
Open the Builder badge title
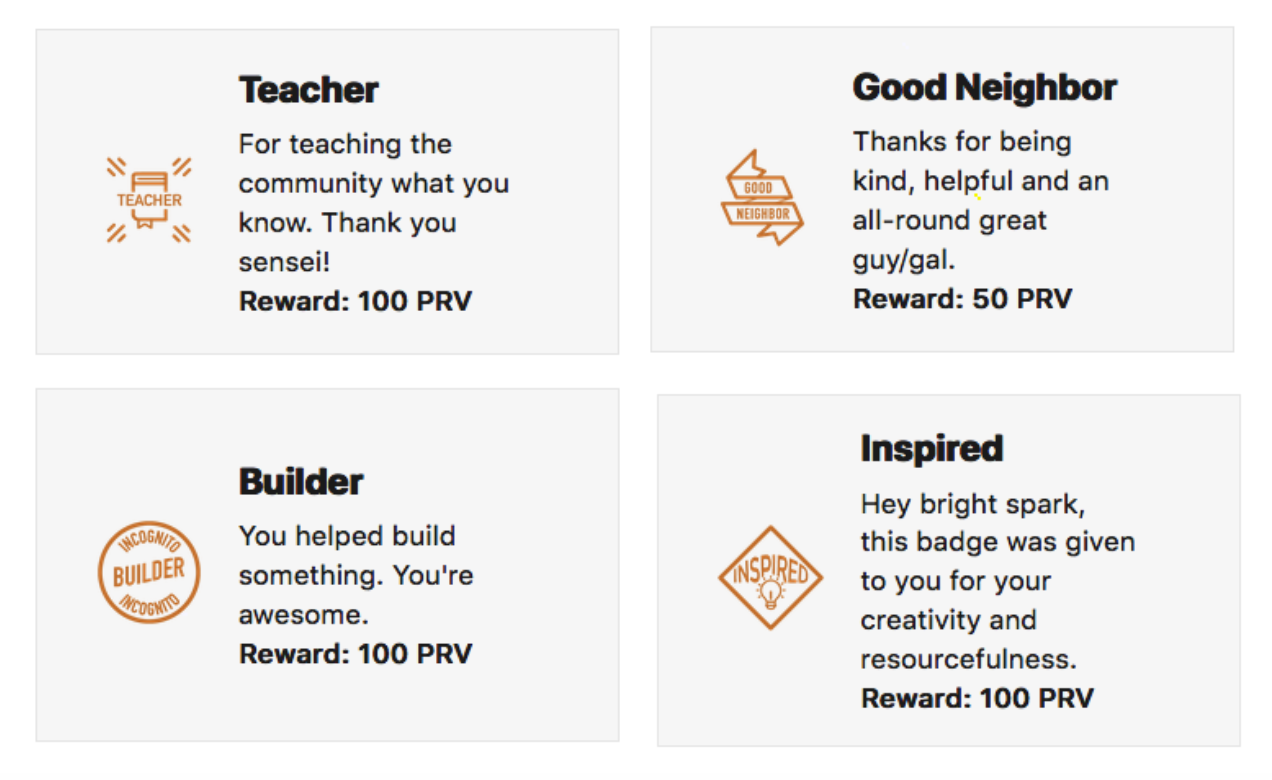coord(301,482)
